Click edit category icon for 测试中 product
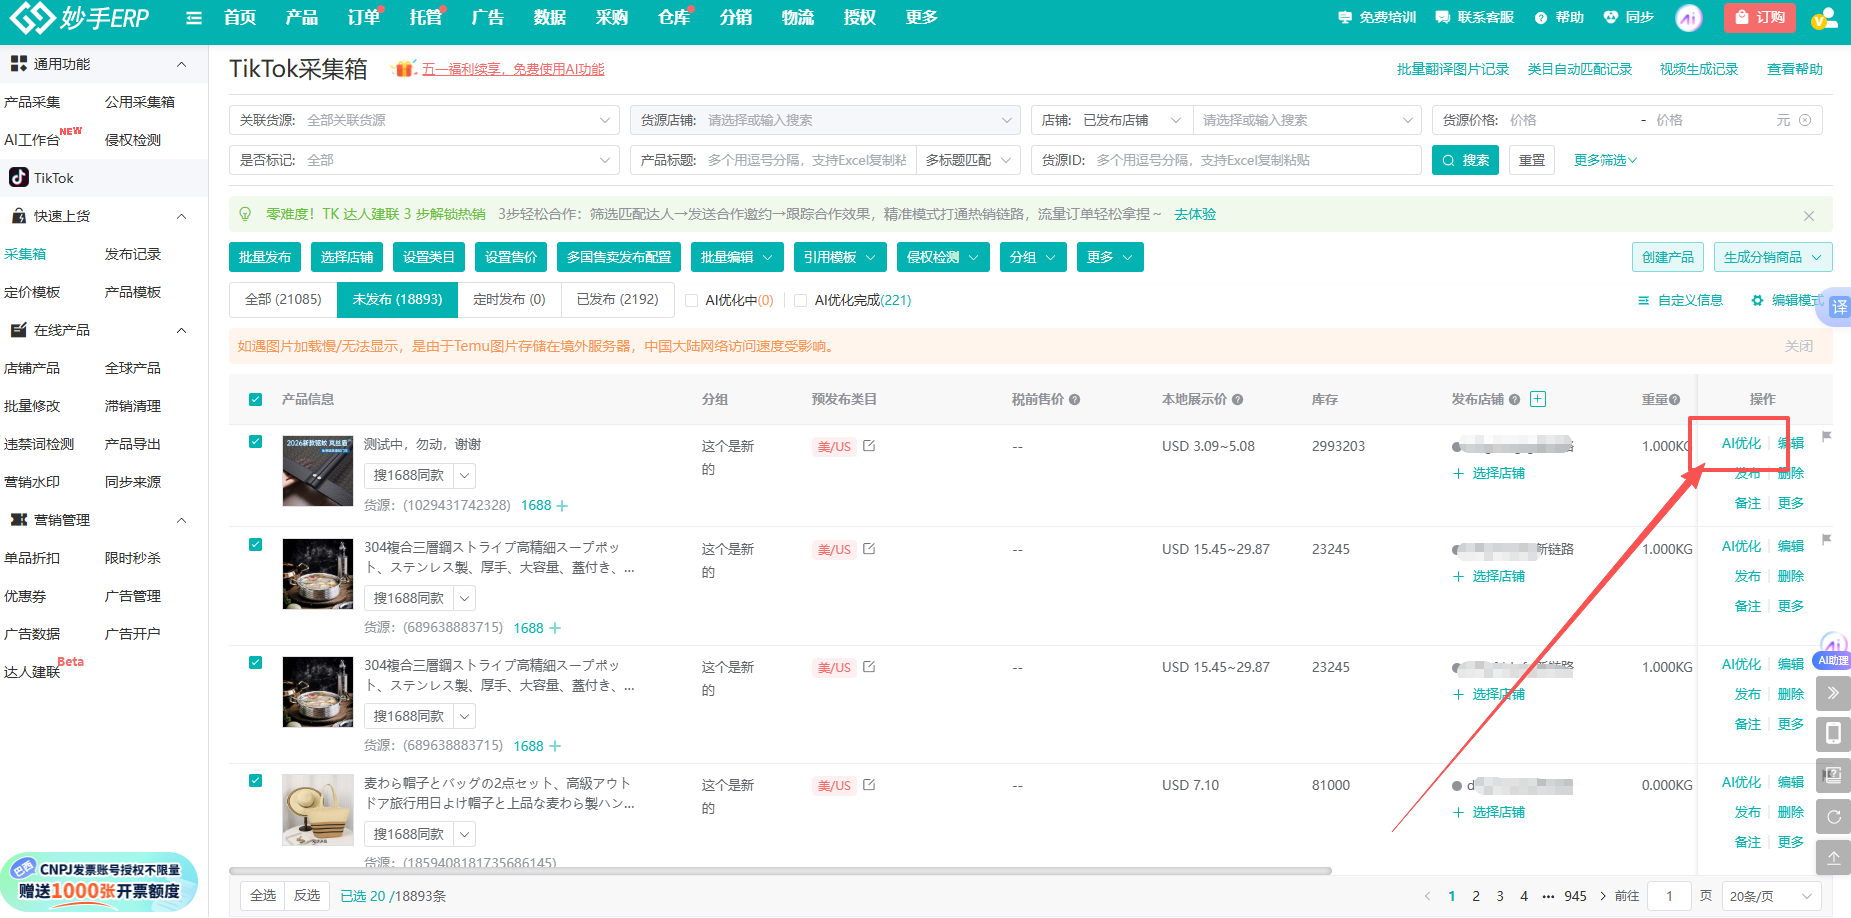This screenshot has width=1851, height=918. pos(869,446)
